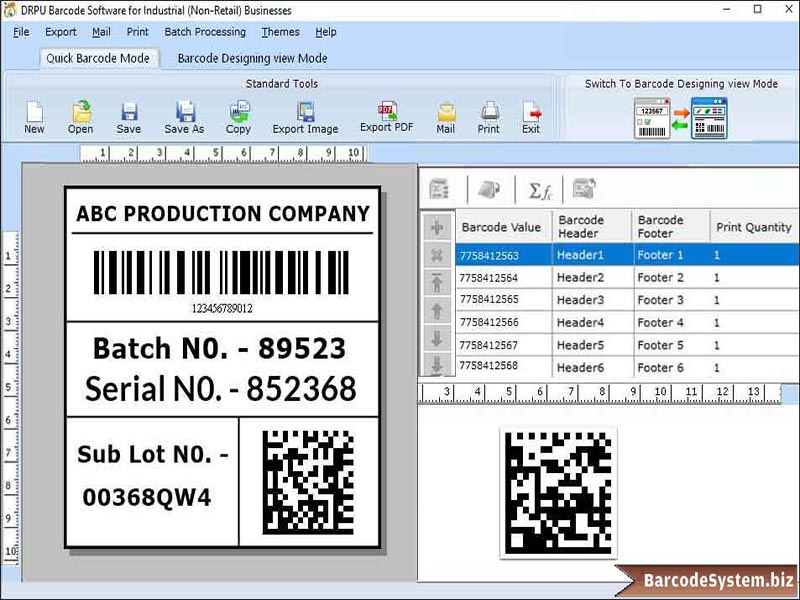The width and height of the screenshot is (800, 600).
Task: Click the Exit button
Action: (530, 114)
